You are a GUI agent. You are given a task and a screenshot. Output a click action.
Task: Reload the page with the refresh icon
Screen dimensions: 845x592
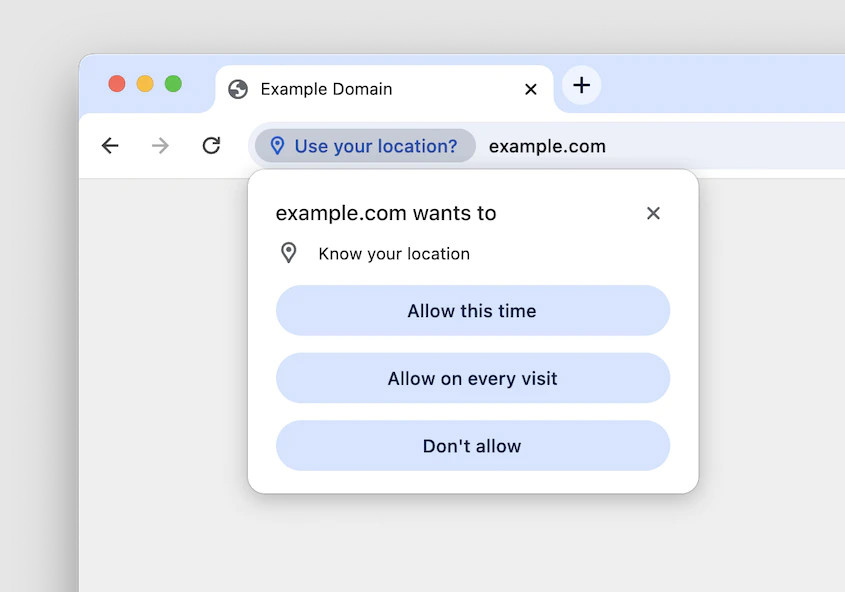pos(211,145)
